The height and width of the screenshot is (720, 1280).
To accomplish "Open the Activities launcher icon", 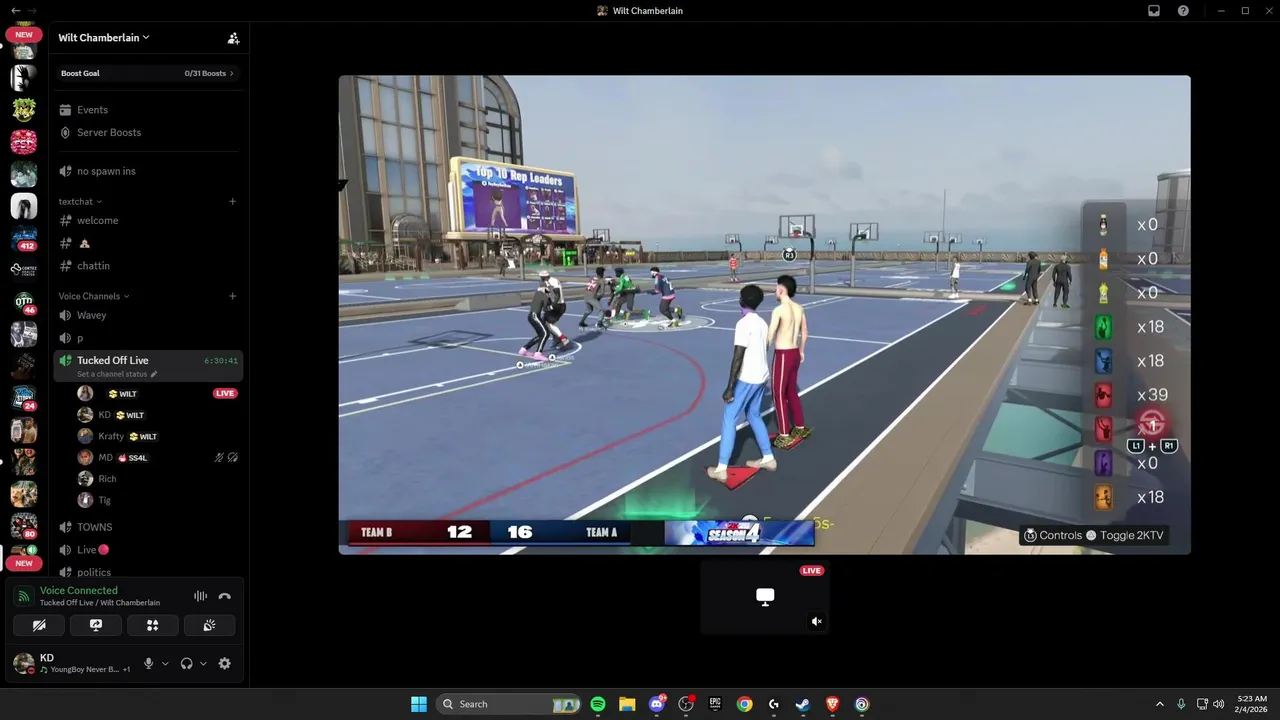I will coord(153,625).
